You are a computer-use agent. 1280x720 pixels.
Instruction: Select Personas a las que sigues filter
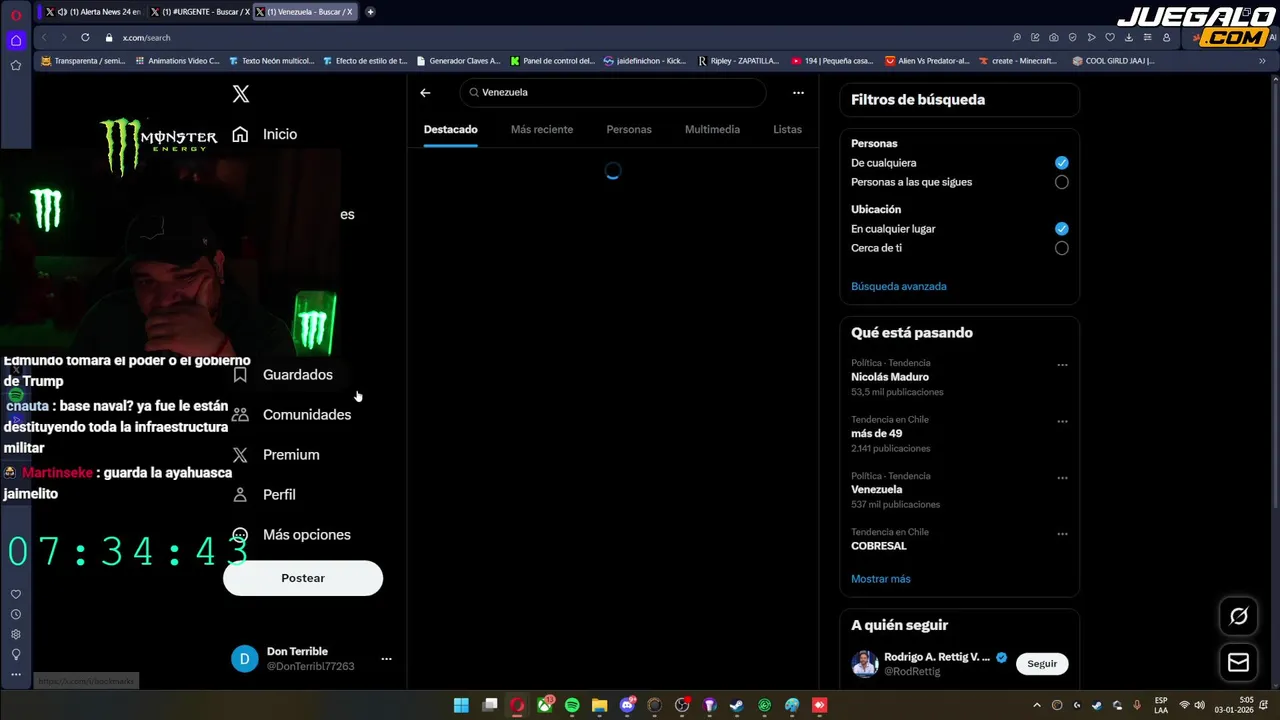point(1061,182)
